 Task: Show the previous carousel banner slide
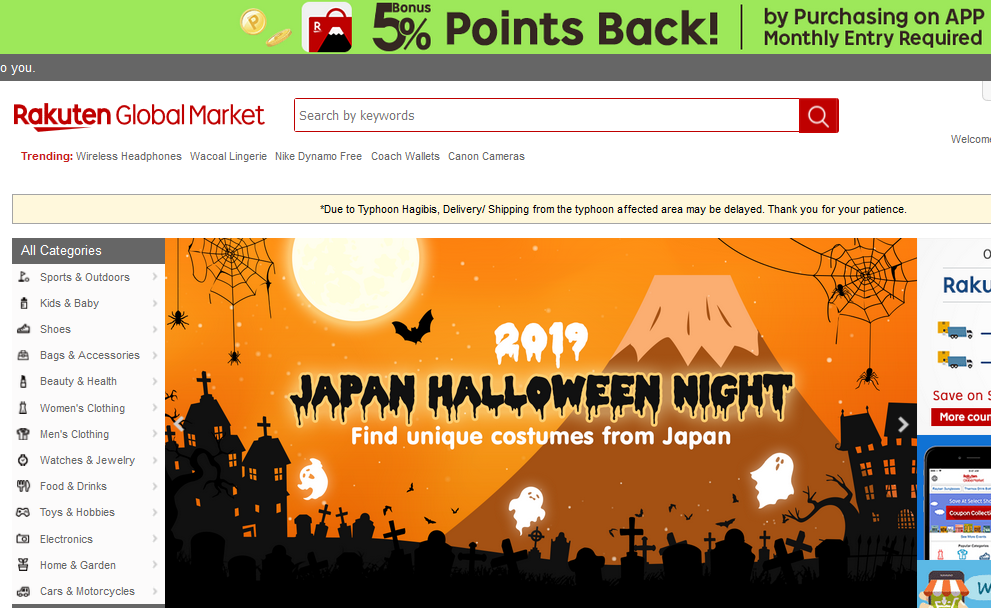(179, 424)
